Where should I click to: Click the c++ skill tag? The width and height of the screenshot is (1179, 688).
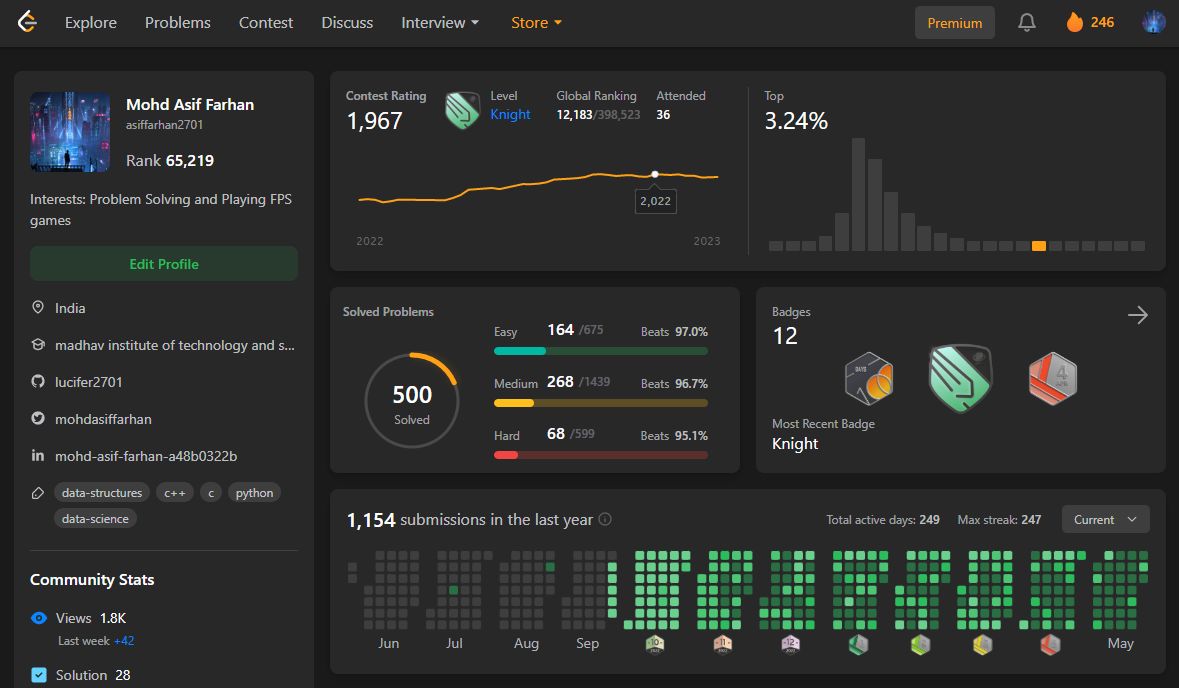pyautogui.click(x=174, y=493)
